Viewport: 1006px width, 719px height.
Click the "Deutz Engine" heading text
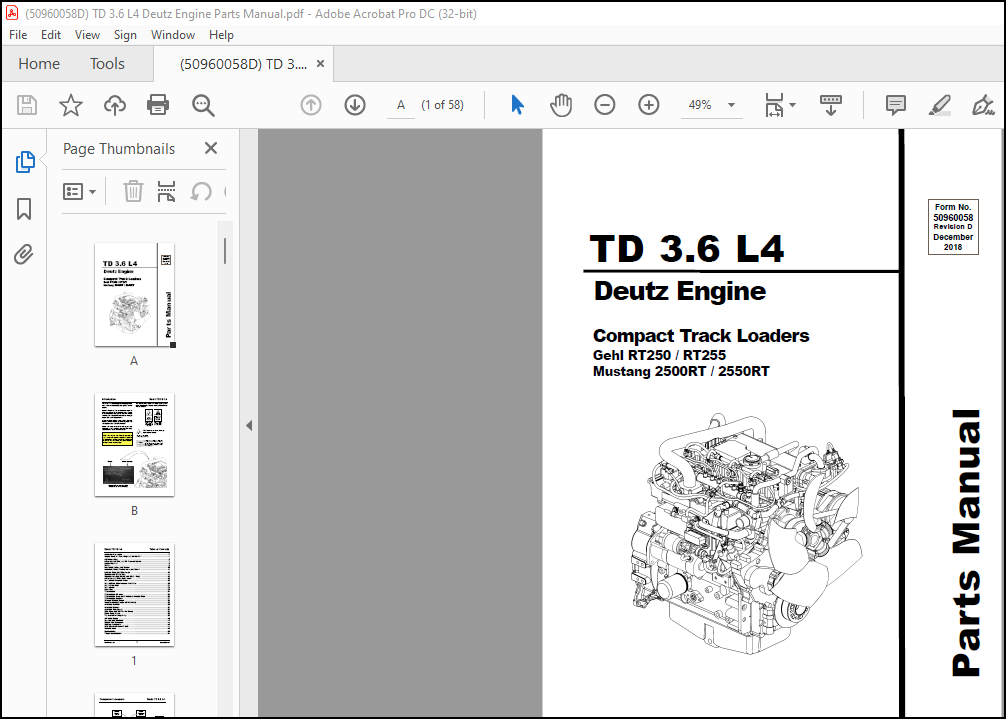pos(679,291)
